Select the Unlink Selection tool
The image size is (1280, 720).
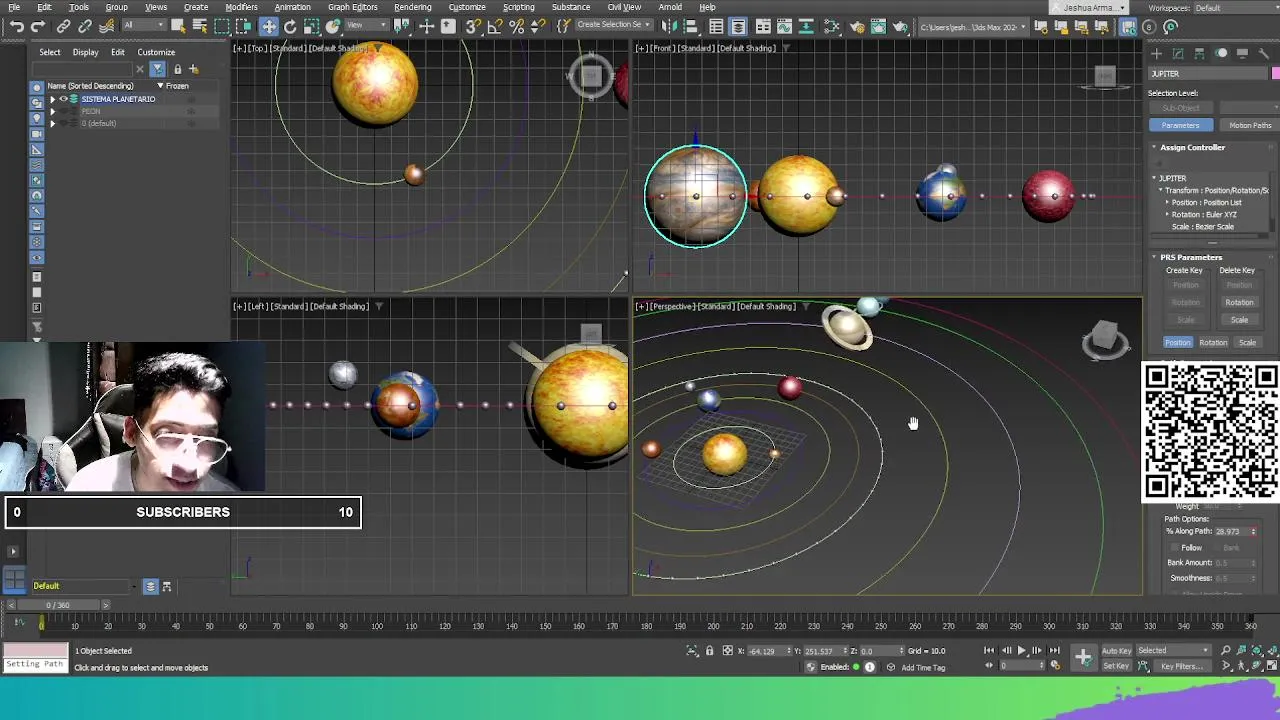85,26
